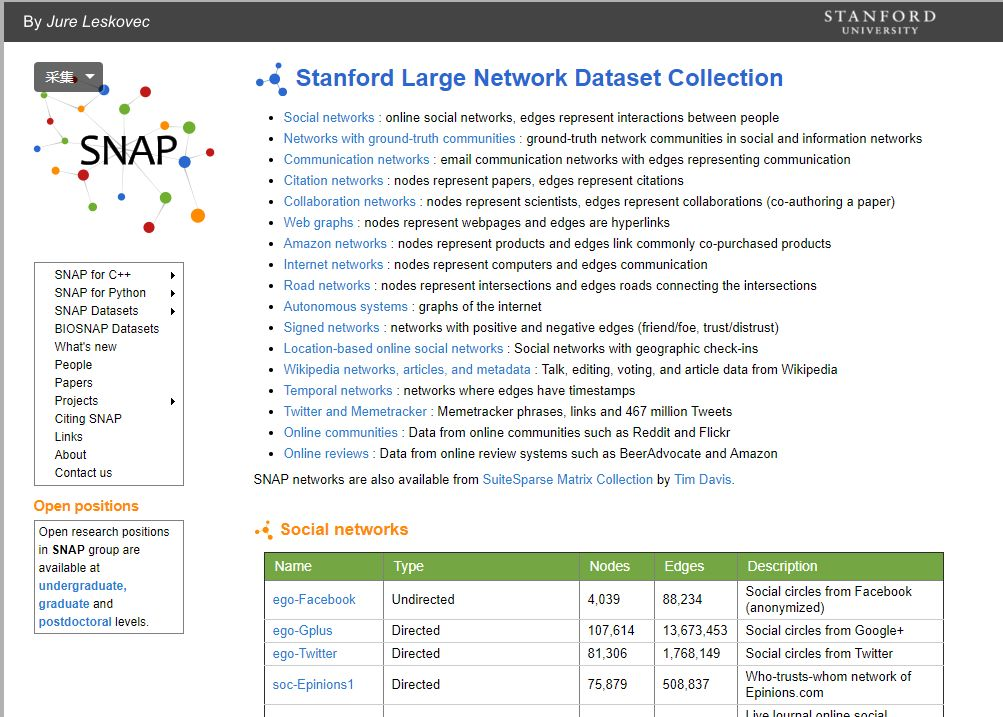1003x717 pixels.
Task: Open Contact us in the sidebar
Action: [83, 472]
